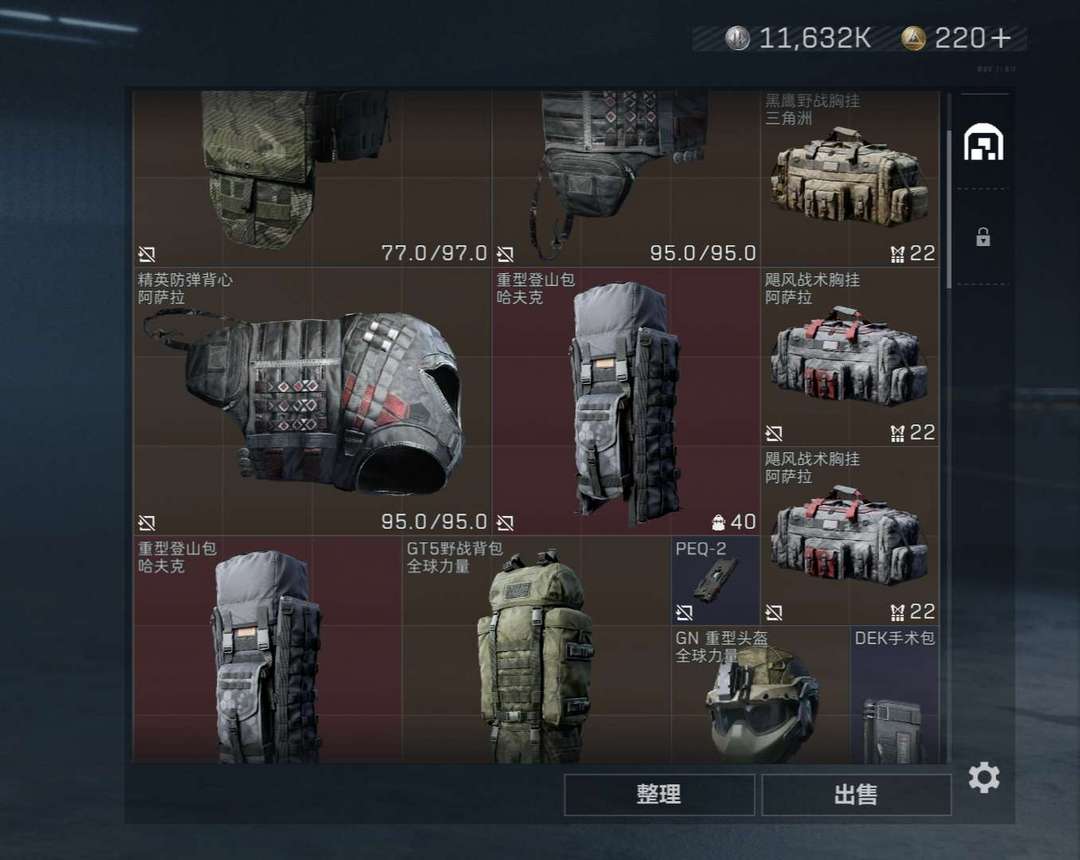Select the 精英防弹背心 armor vest
Viewport: 1080px width, 860px height.
pos(312,401)
